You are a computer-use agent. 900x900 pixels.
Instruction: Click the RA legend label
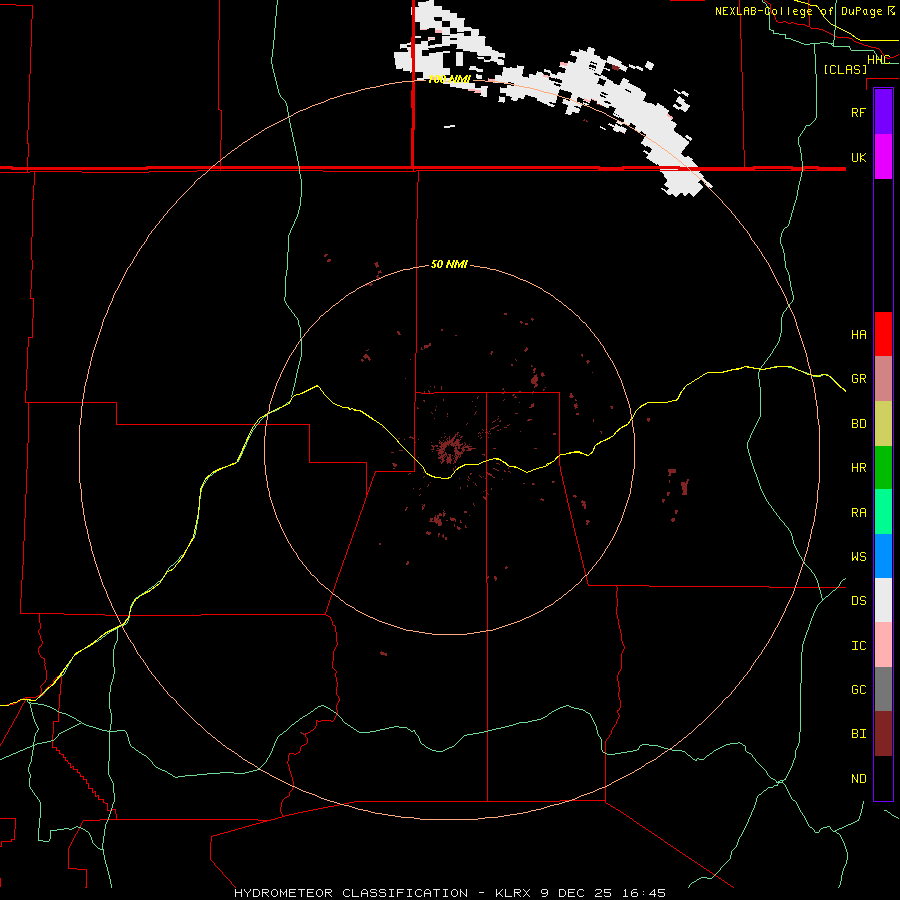tap(858, 513)
